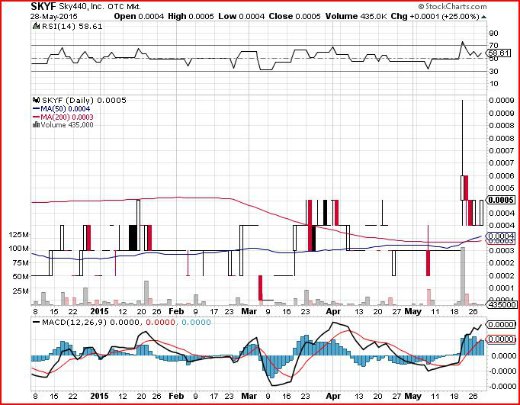
Task: Click the 2015 label below the volume bars
Action: click(100, 311)
